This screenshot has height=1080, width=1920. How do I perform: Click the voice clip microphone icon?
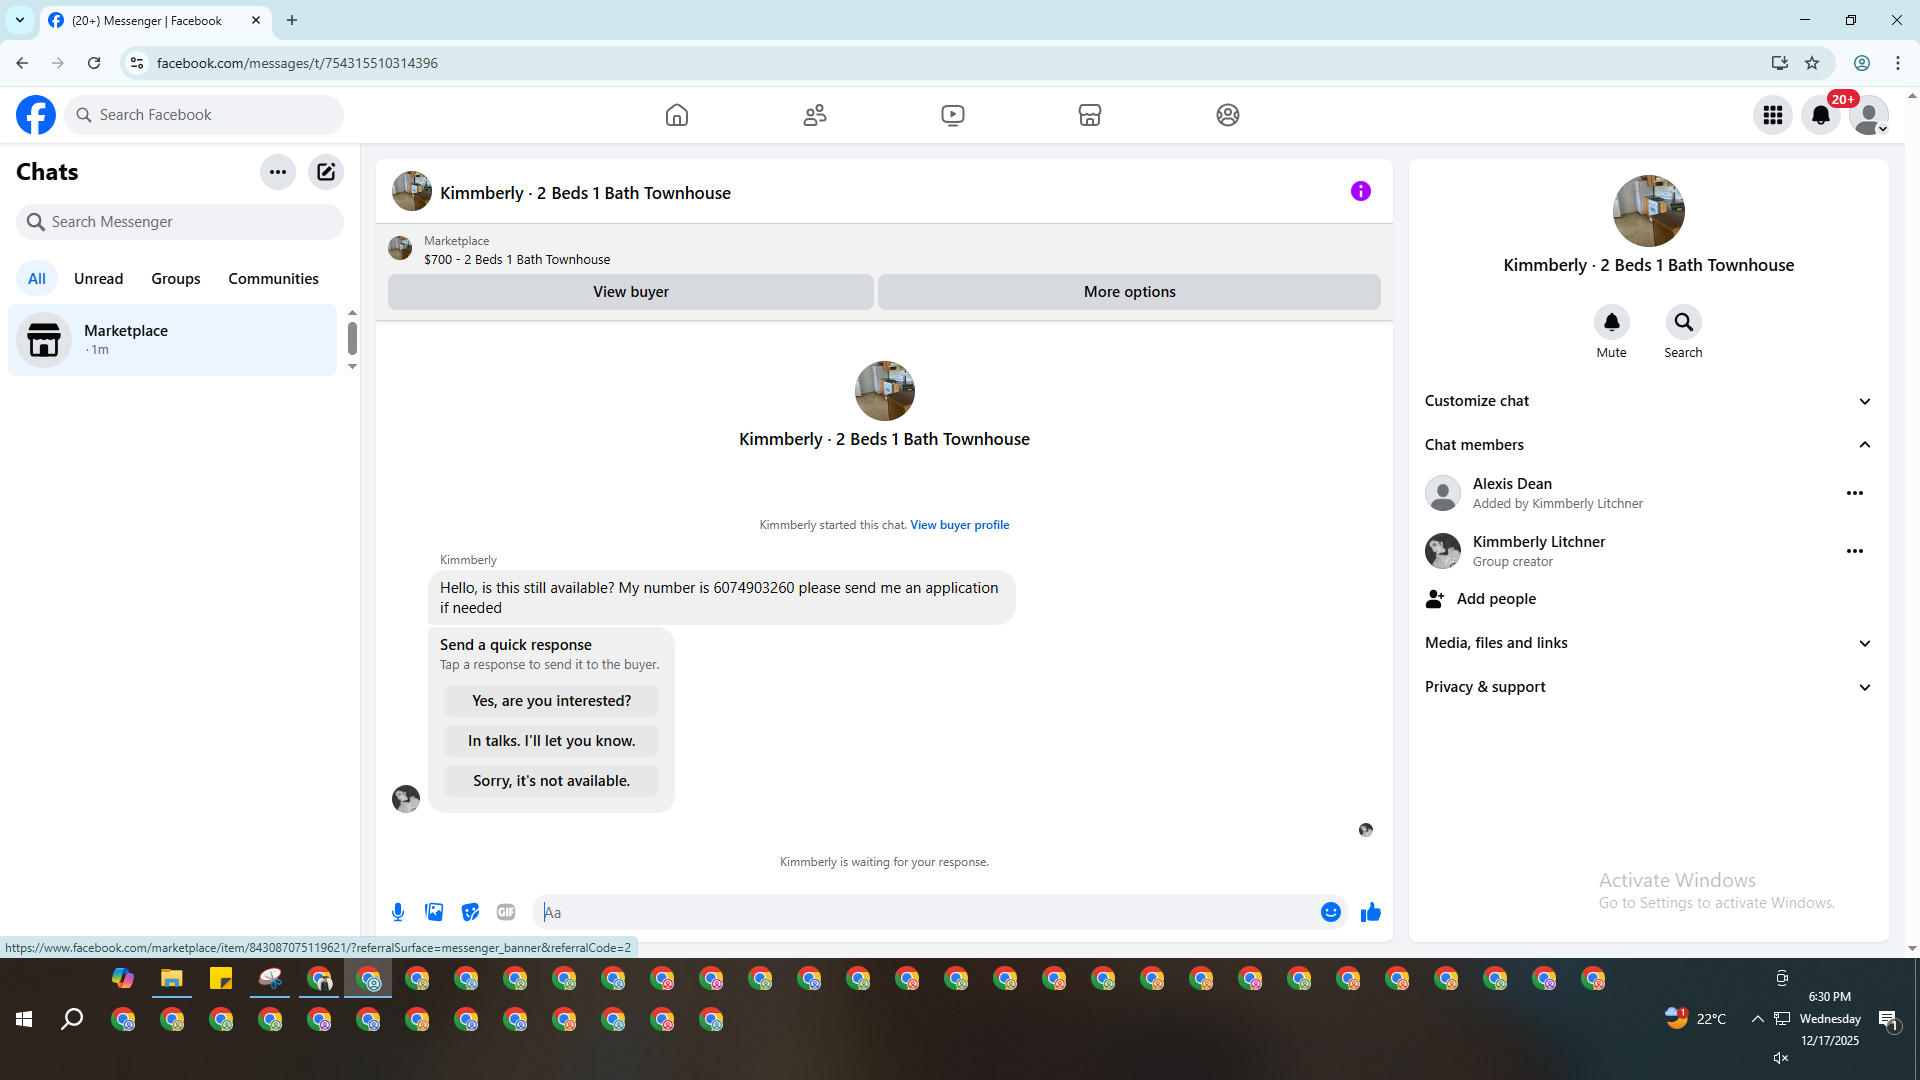coord(398,912)
